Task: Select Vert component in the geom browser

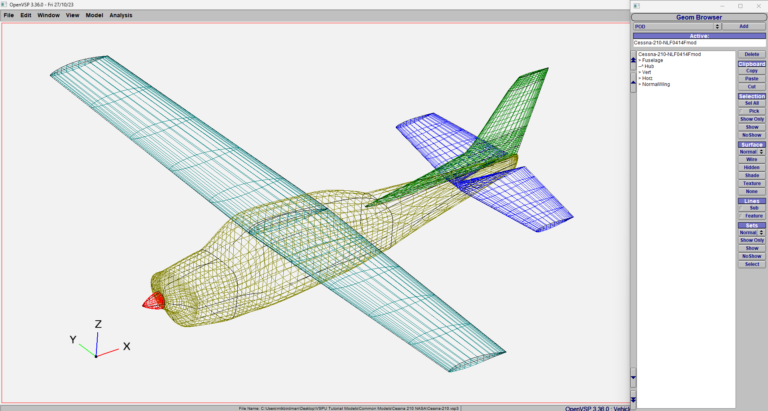Action: 649,72
